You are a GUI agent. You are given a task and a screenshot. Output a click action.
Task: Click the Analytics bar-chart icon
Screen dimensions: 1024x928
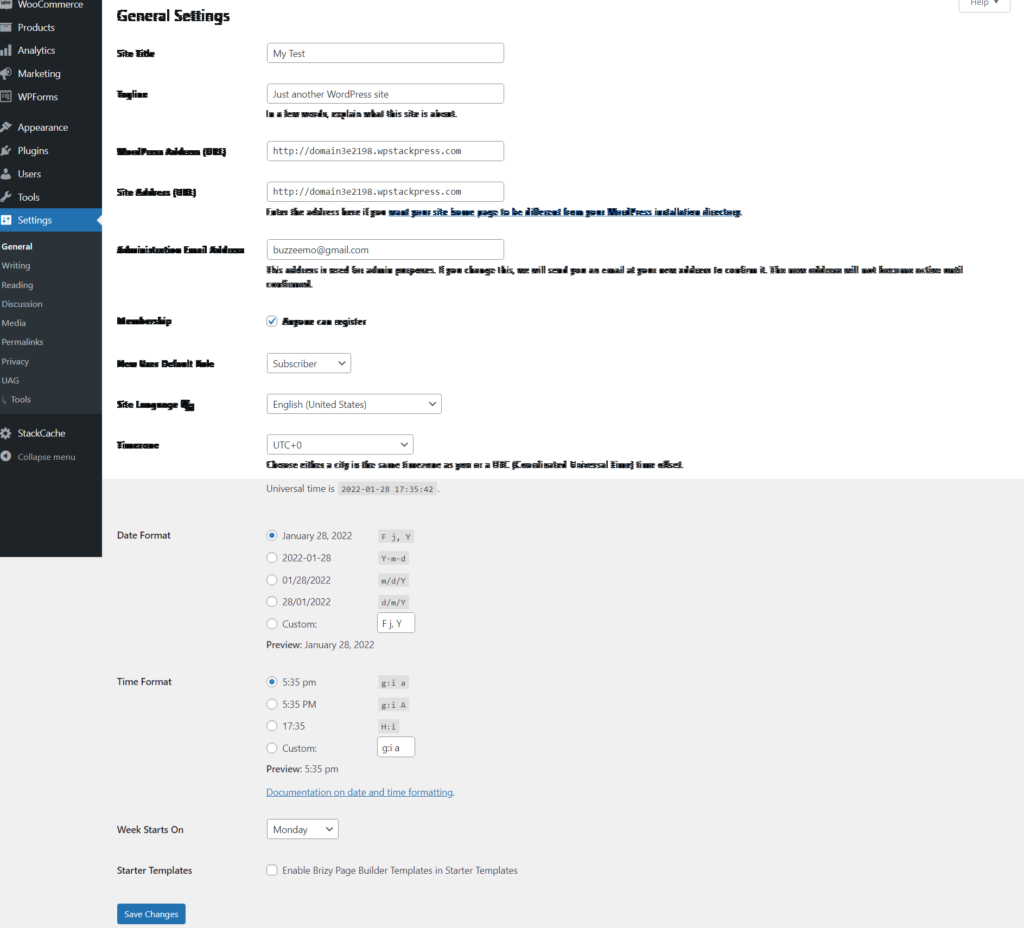(6, 50)
